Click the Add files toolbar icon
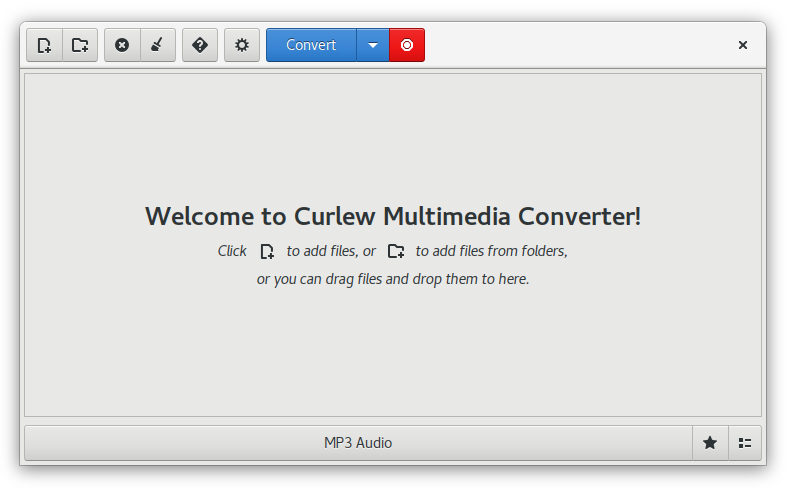The width and height of the screenshot is (788, 489). point(44,45)
